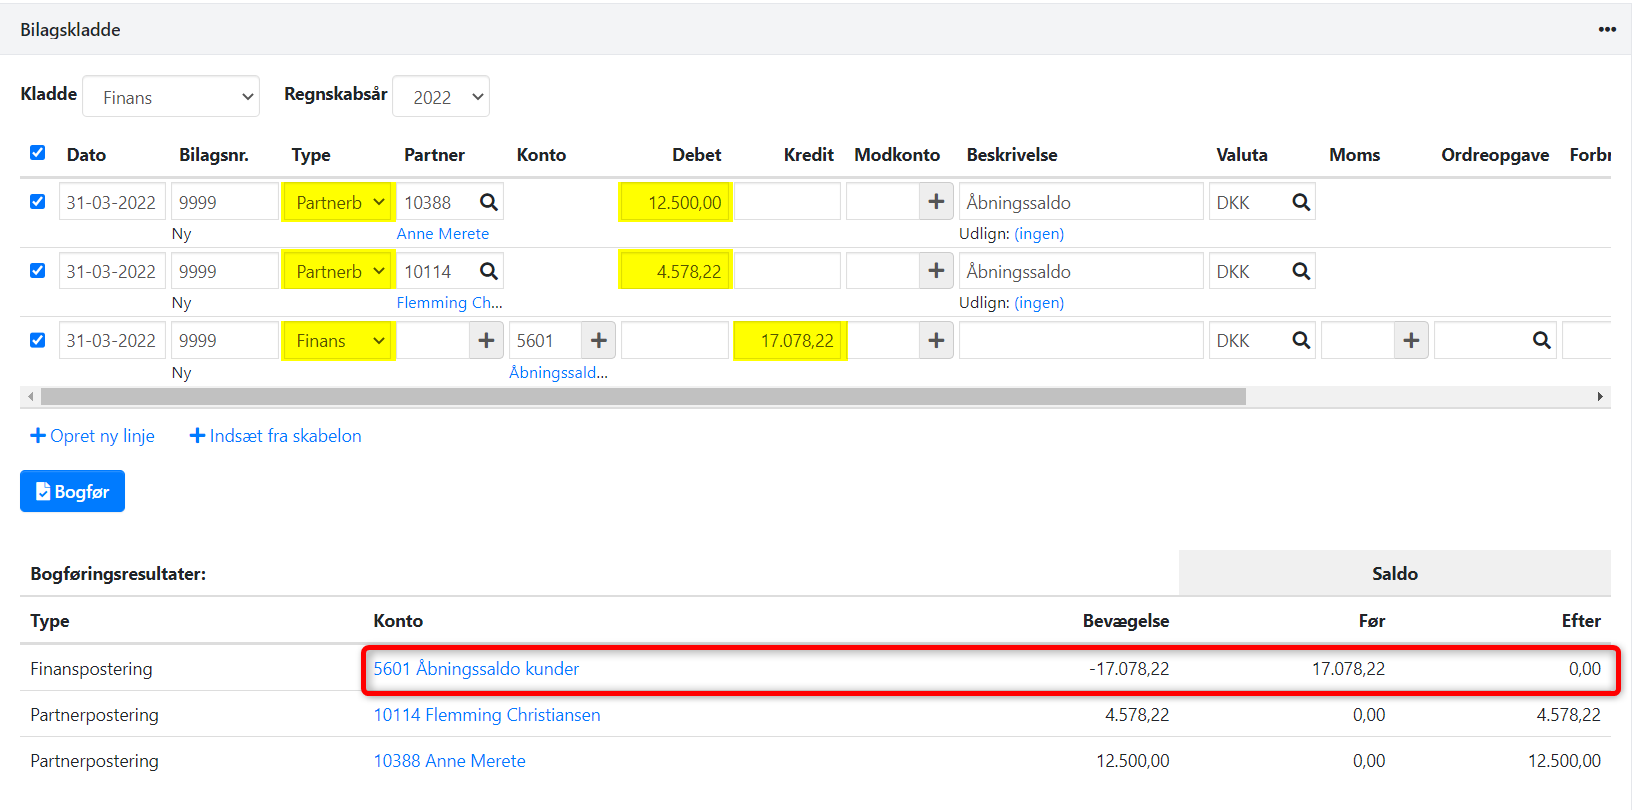The image size is (1635, 810).
Task: Open the Regnskabsår dropdown showing 2022
Action: pyautogui.click(x=441, y=97)
